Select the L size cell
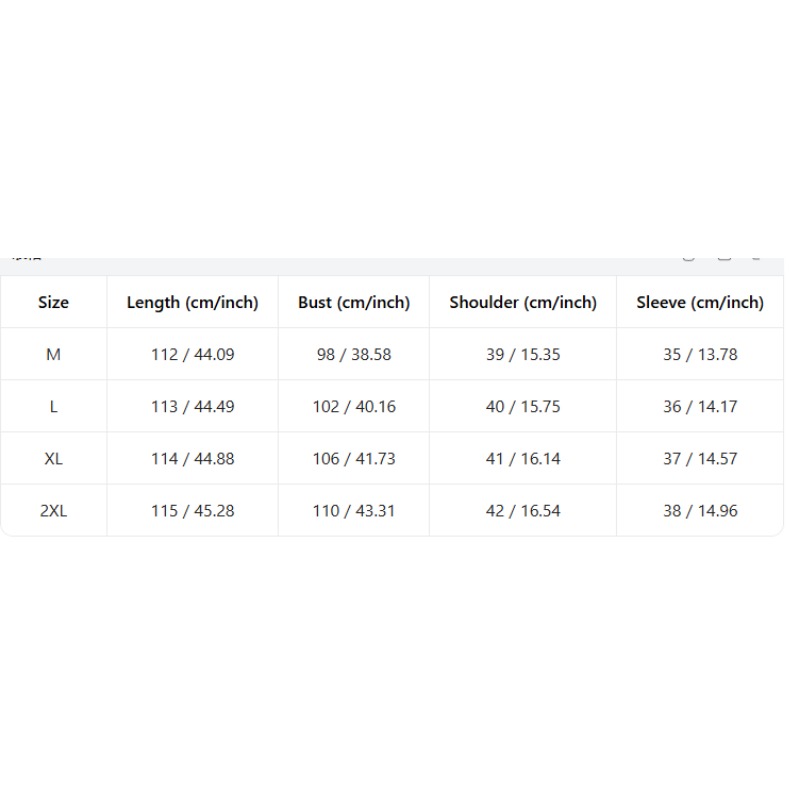The height and width of the screenshot is (800, 800). point(54,406)
